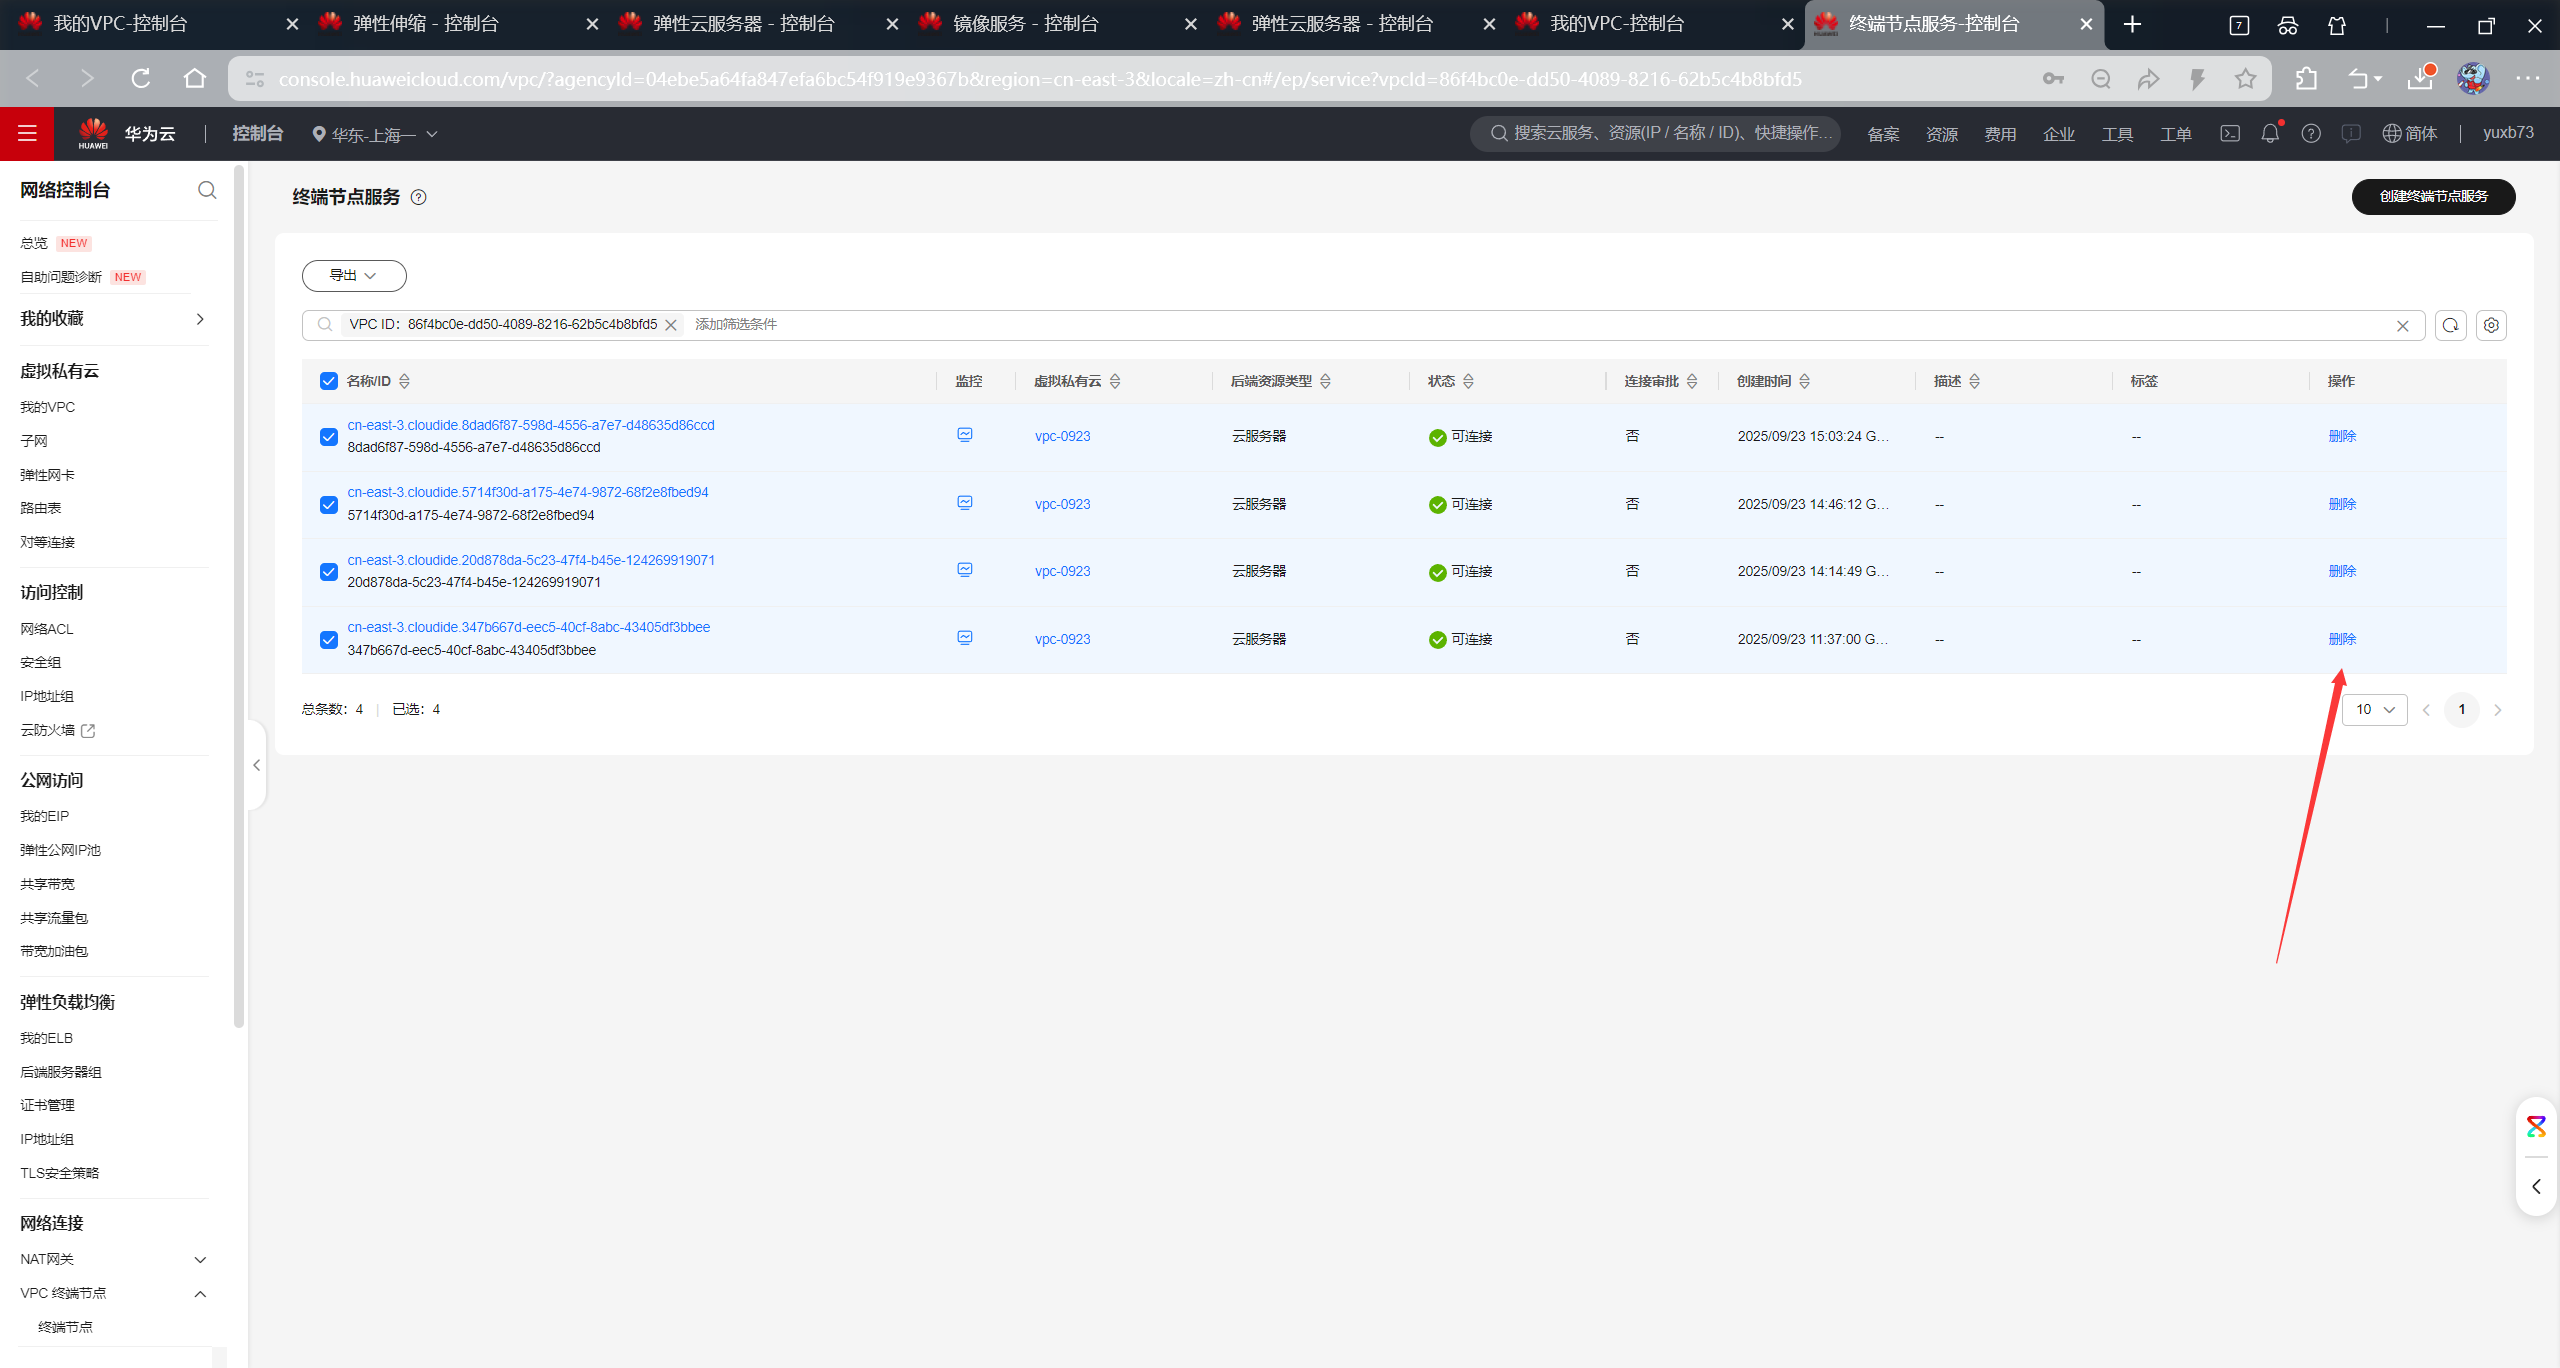The height and width of the screenshot is (1368, 2560).
Task: Switch to the 镜像服务 - 控制台 browser tab
Action: 1025,24
